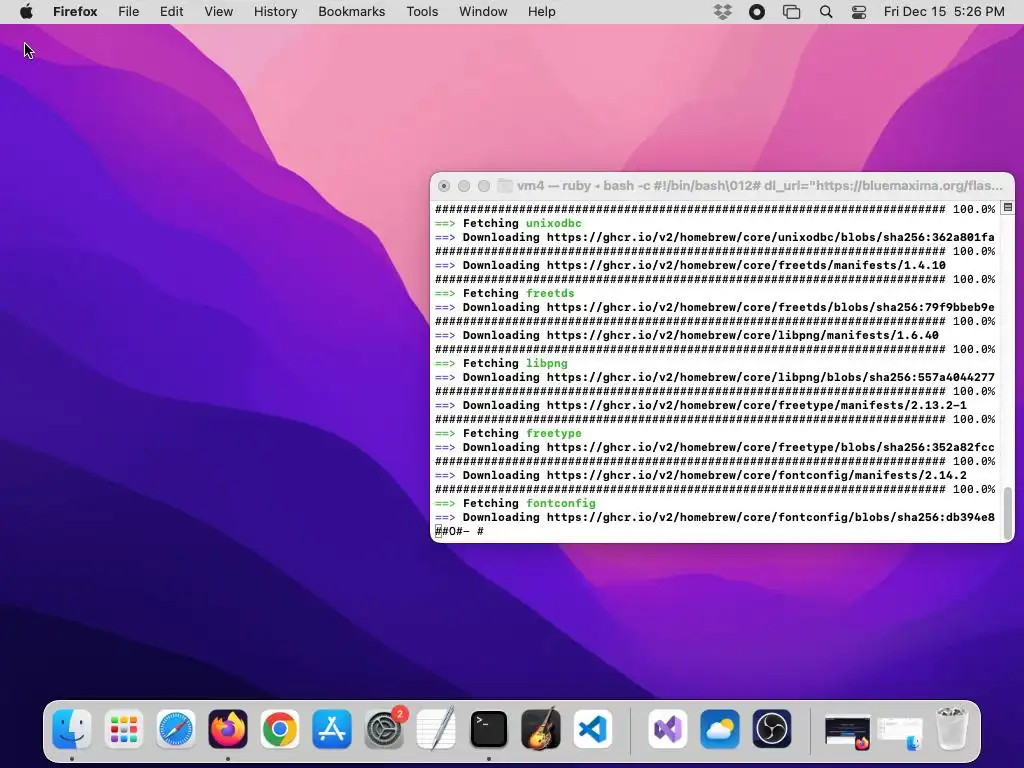Launch Google Chrome from the Dock

click(280, 729)
